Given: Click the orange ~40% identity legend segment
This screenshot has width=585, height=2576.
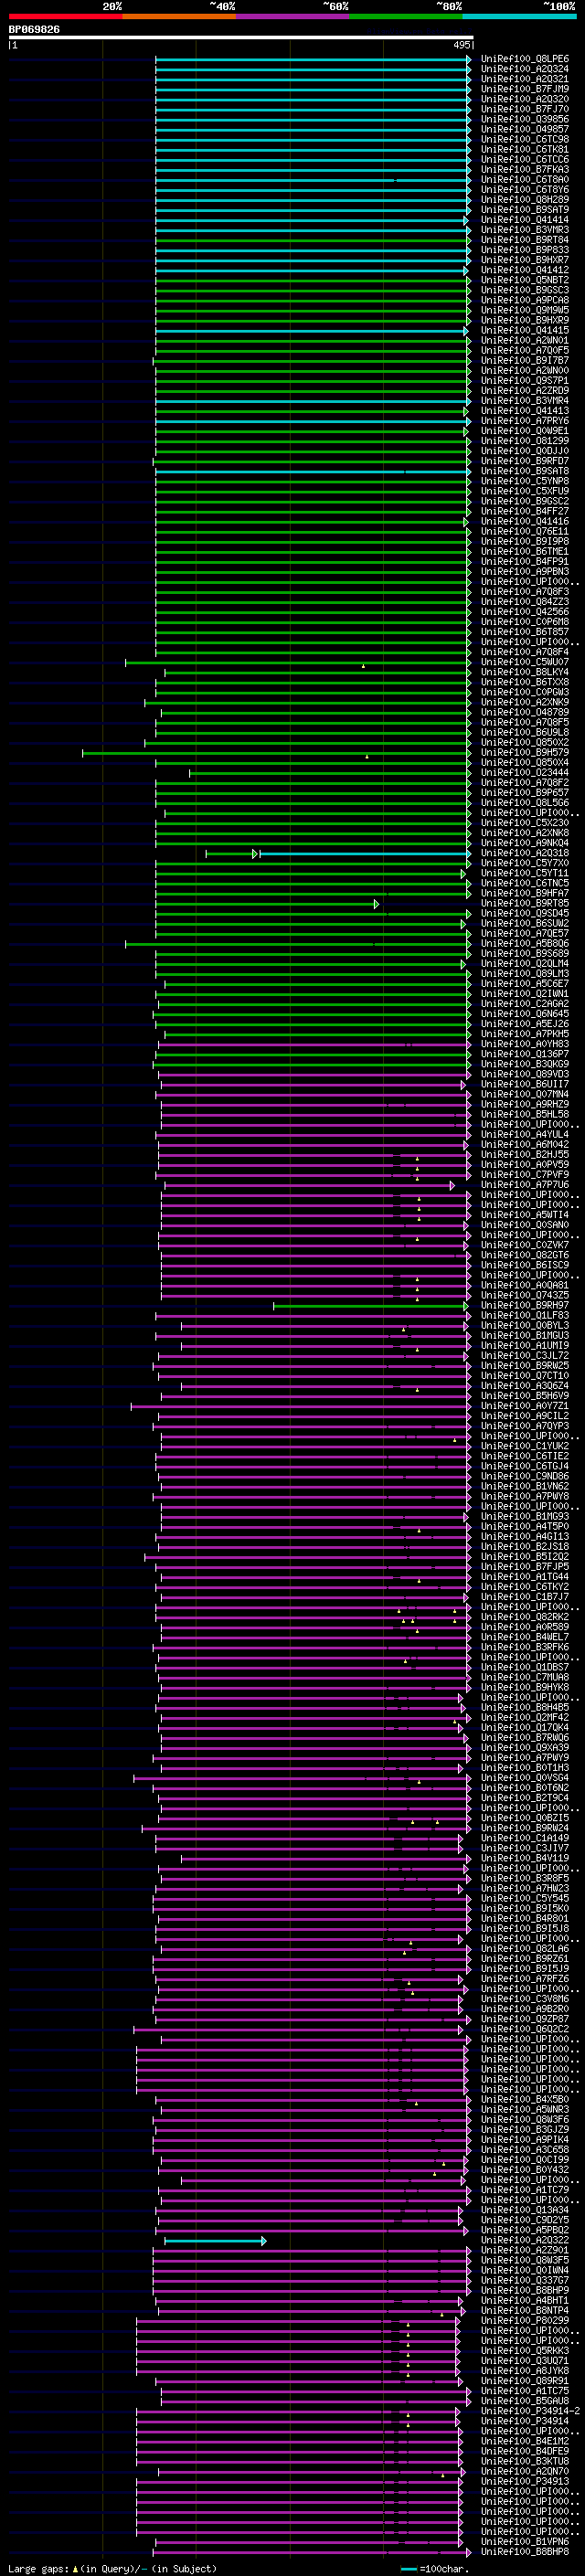Looking at the screenshot, I should (x=179, y=16).
